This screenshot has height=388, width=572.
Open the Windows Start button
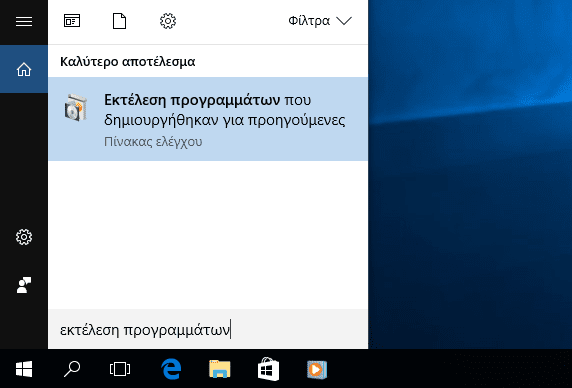[24, 369]
